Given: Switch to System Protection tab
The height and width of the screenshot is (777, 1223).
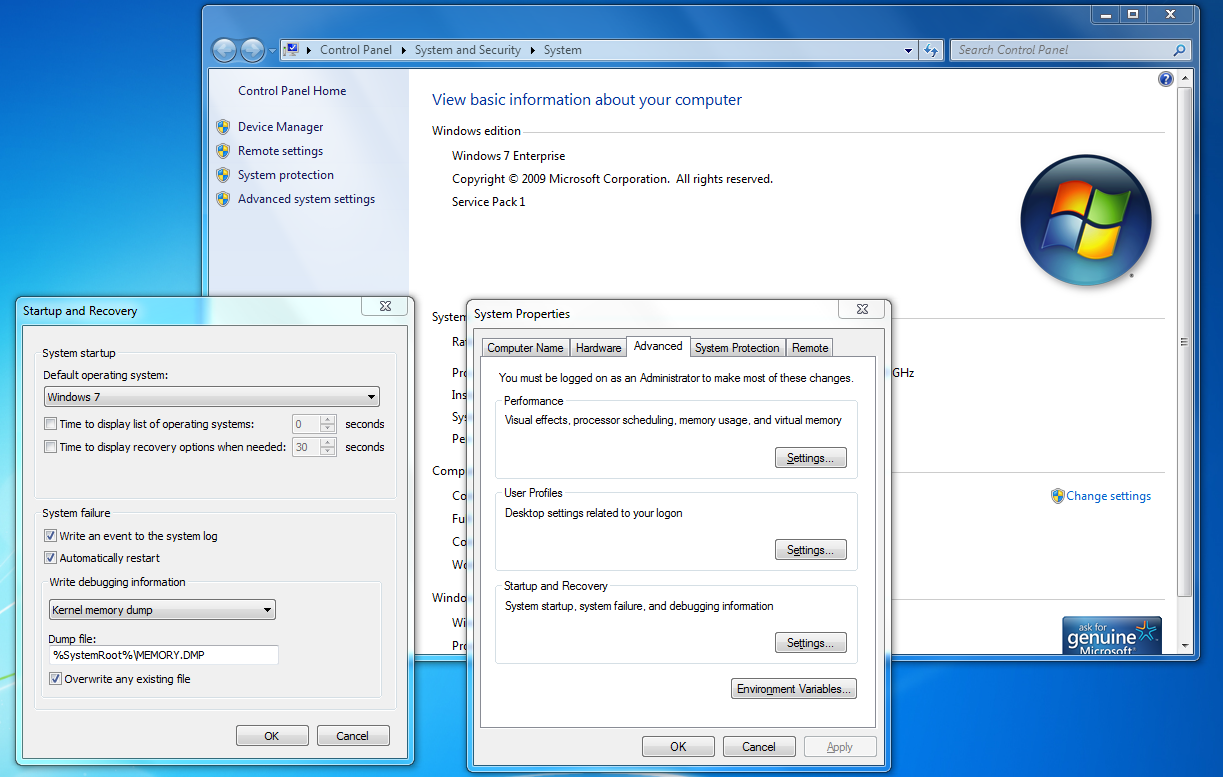Looking at the screenshot, I should tap(737, 348).
